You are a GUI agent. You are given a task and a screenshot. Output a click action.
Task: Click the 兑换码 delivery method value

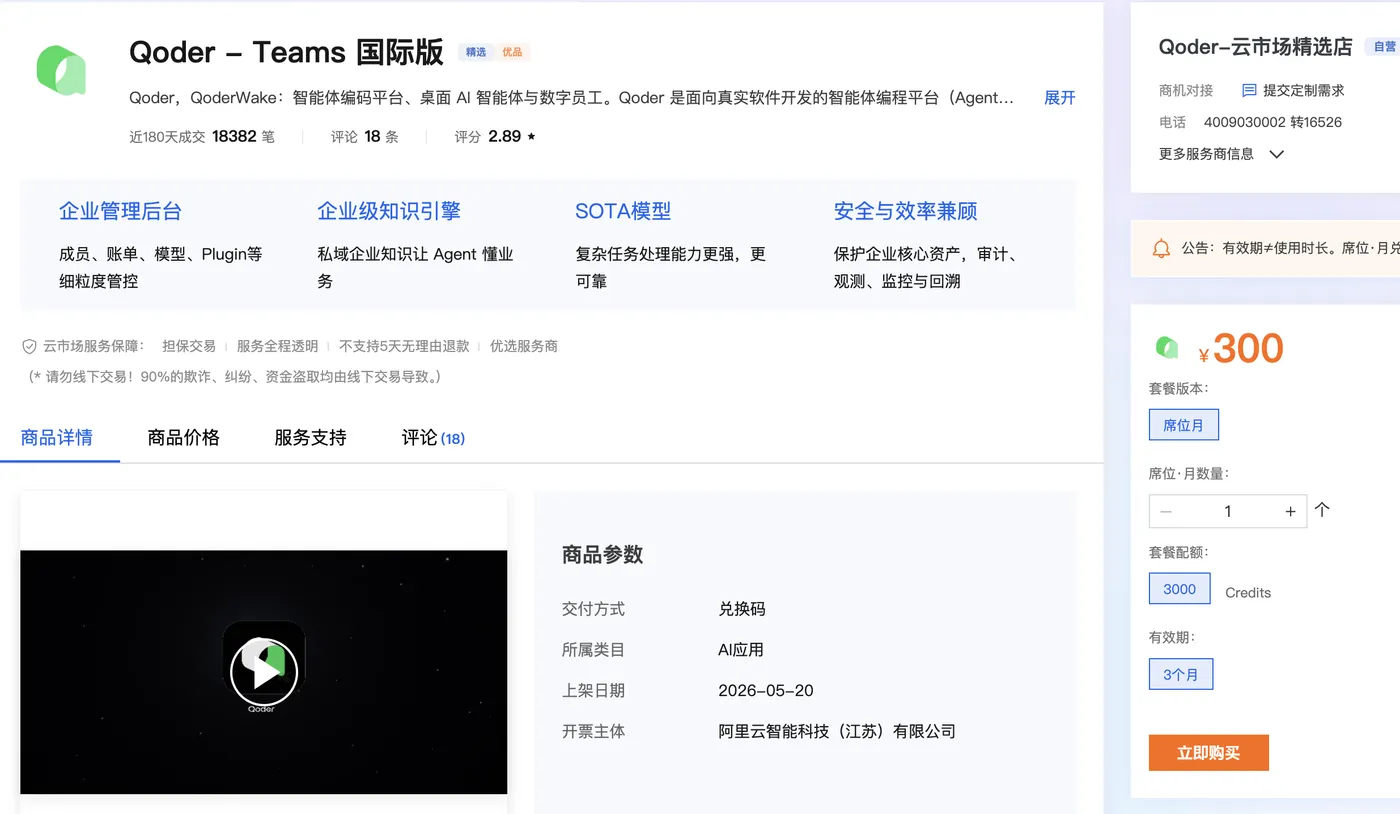[x=742, y=609]
